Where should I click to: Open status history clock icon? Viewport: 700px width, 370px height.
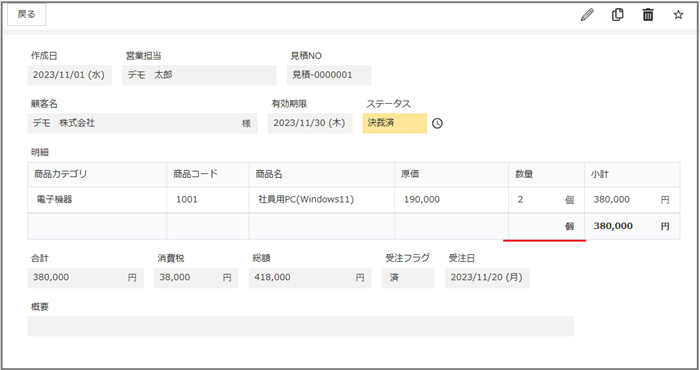[x=438, y=123]
